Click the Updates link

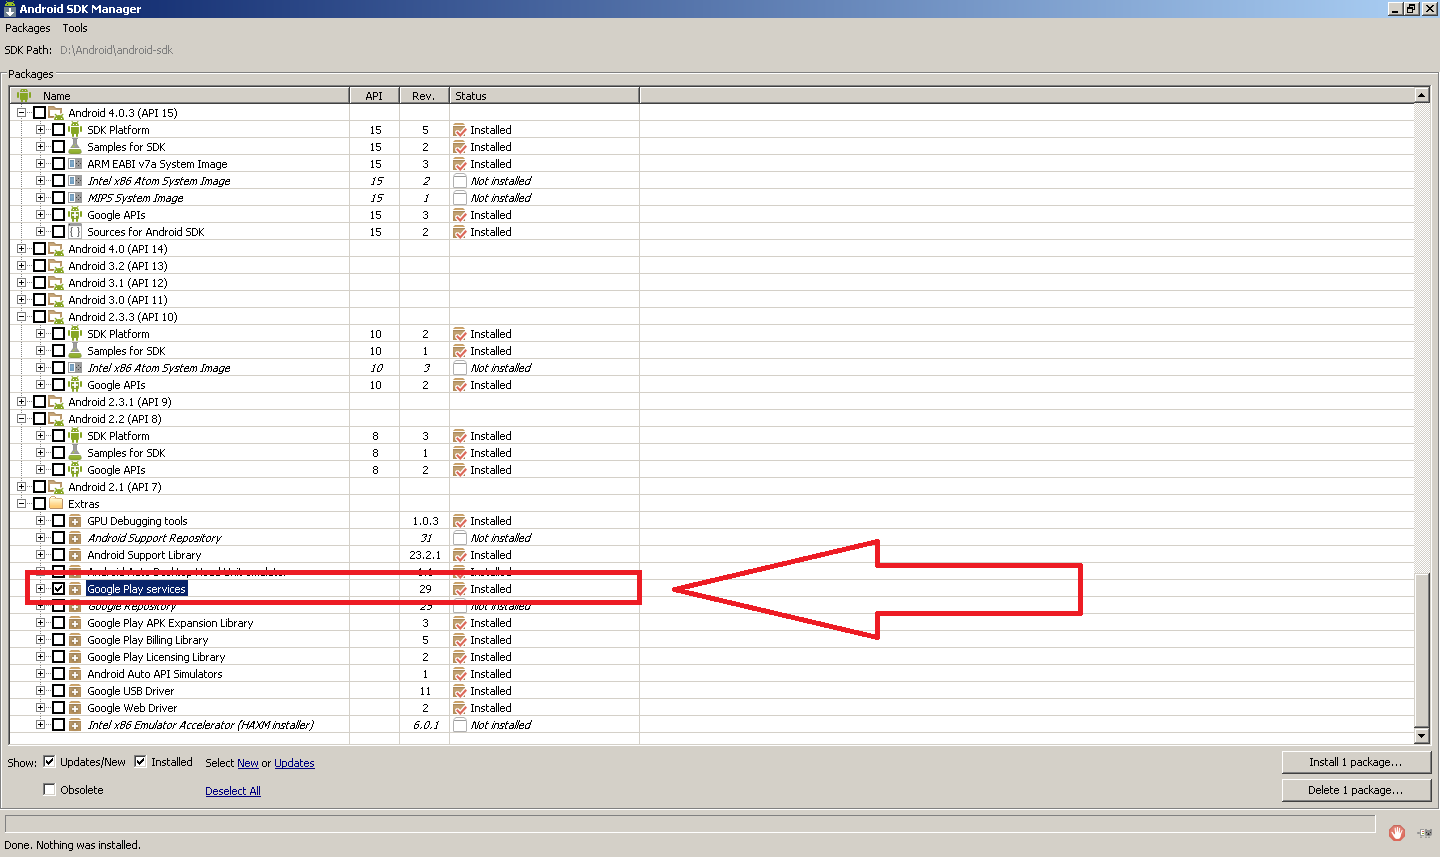(x=294, y=763)
